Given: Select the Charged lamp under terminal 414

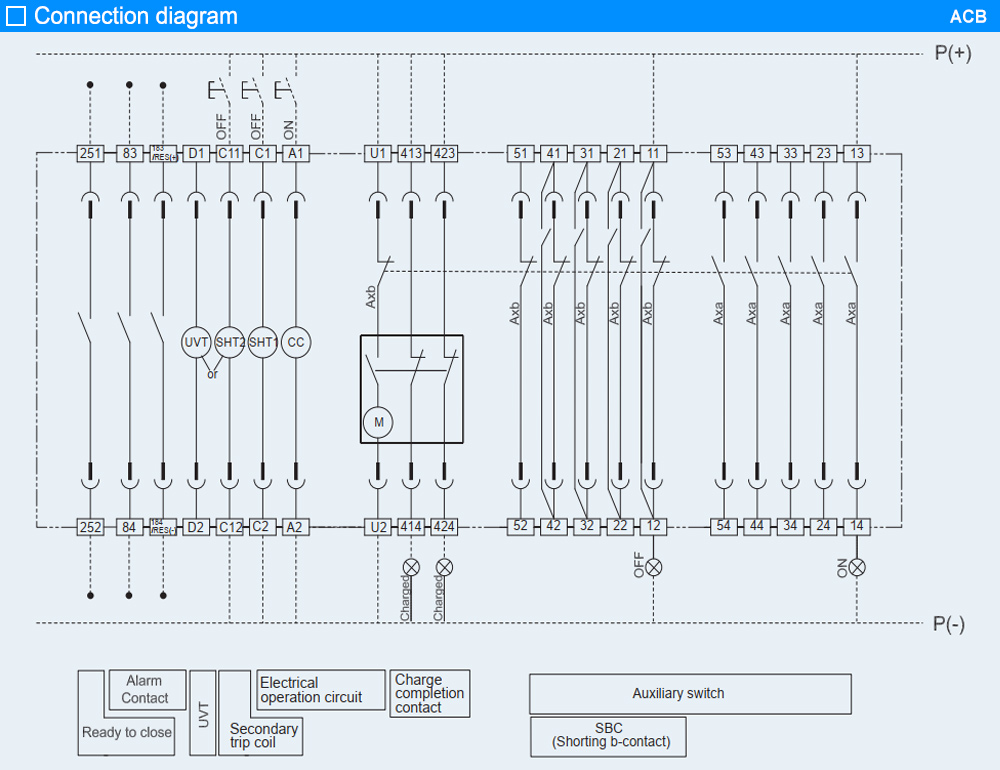Looking at the screenshot, I should pos(411,567).
